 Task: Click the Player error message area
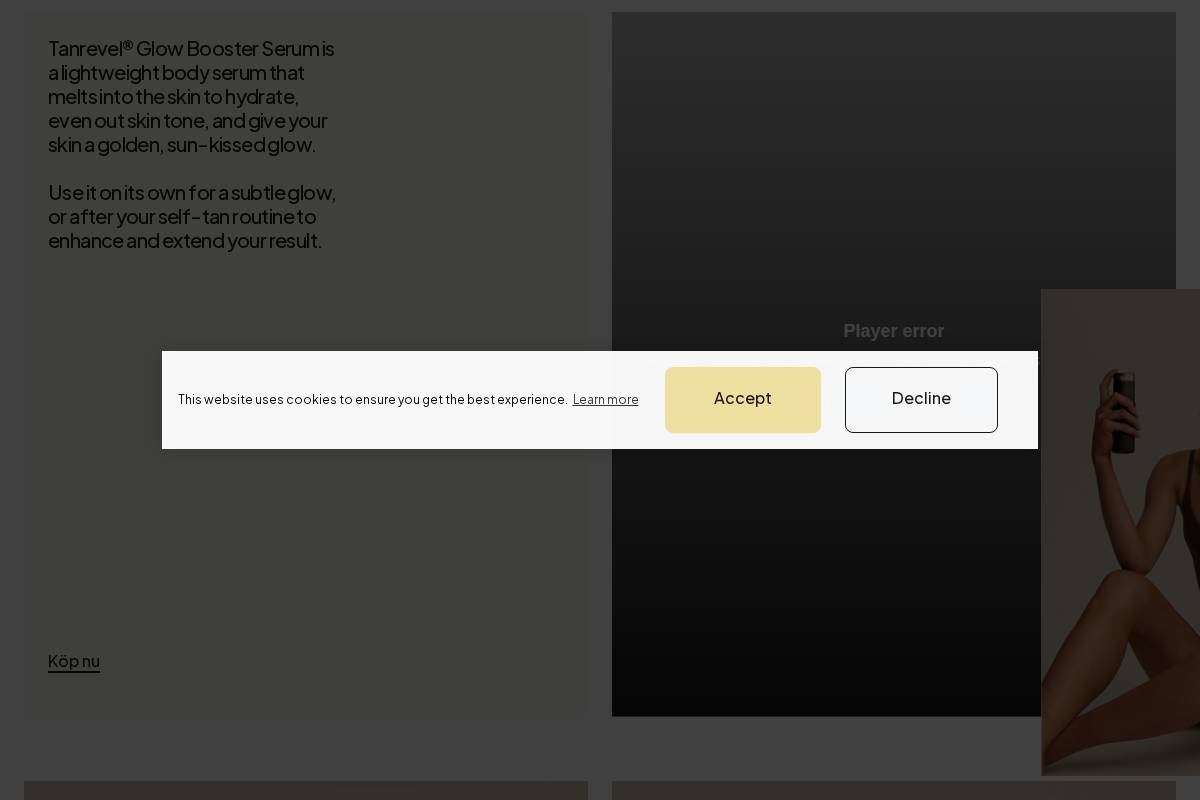(893, 331)
